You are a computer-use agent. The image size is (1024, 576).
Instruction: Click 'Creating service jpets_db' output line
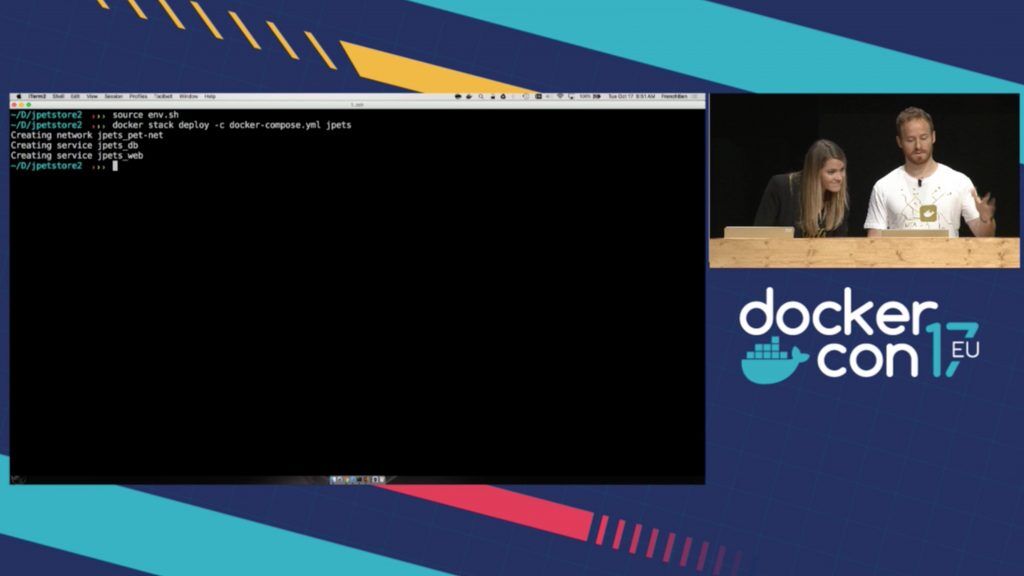click(x=74, y=146)
